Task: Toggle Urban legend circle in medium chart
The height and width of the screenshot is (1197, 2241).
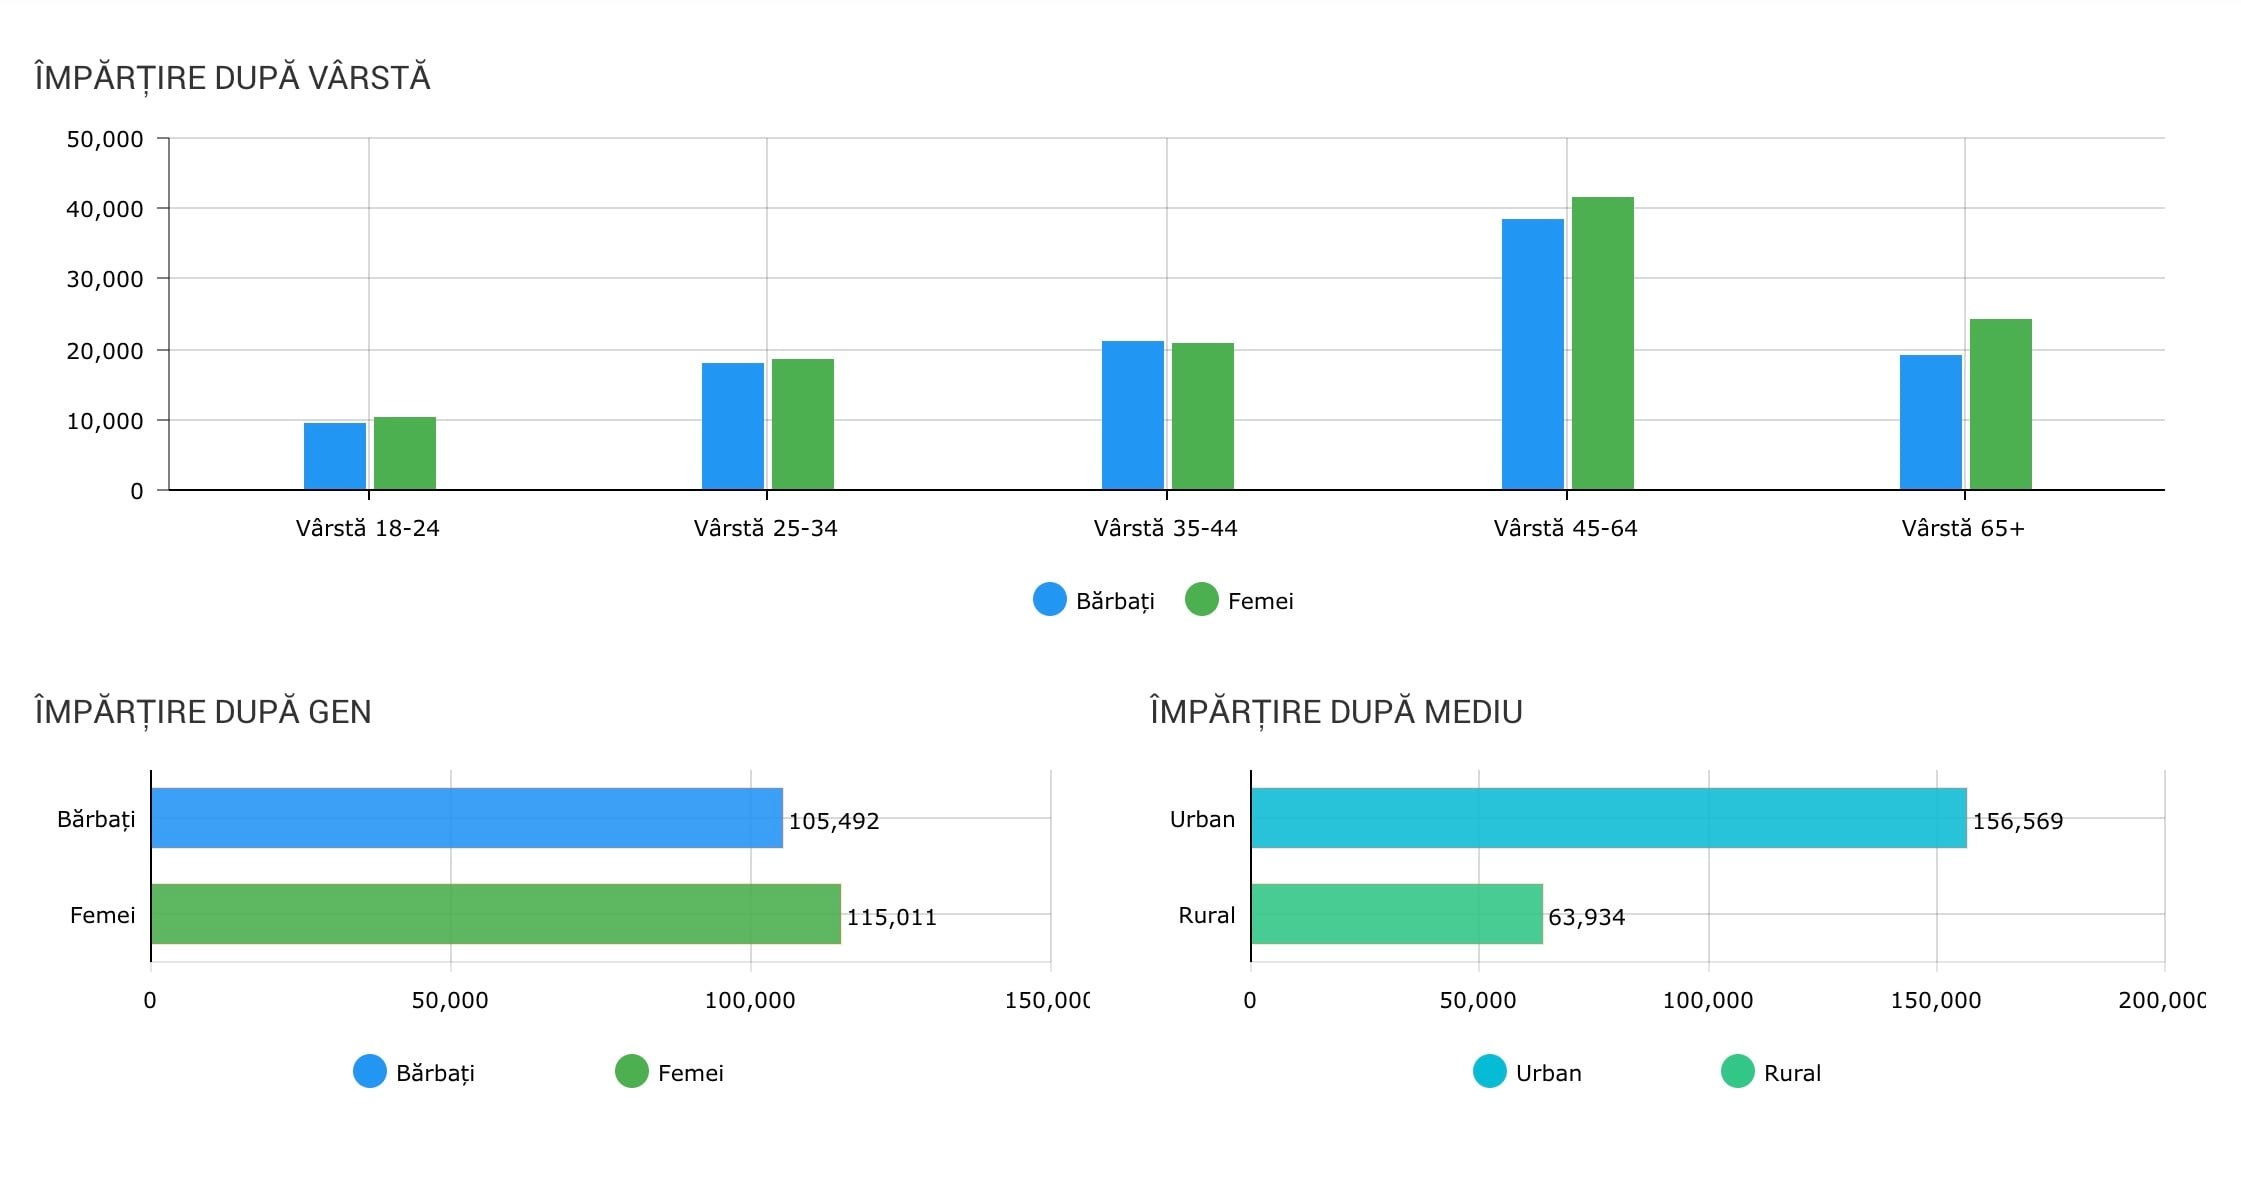Action: pos(1489,1072)
